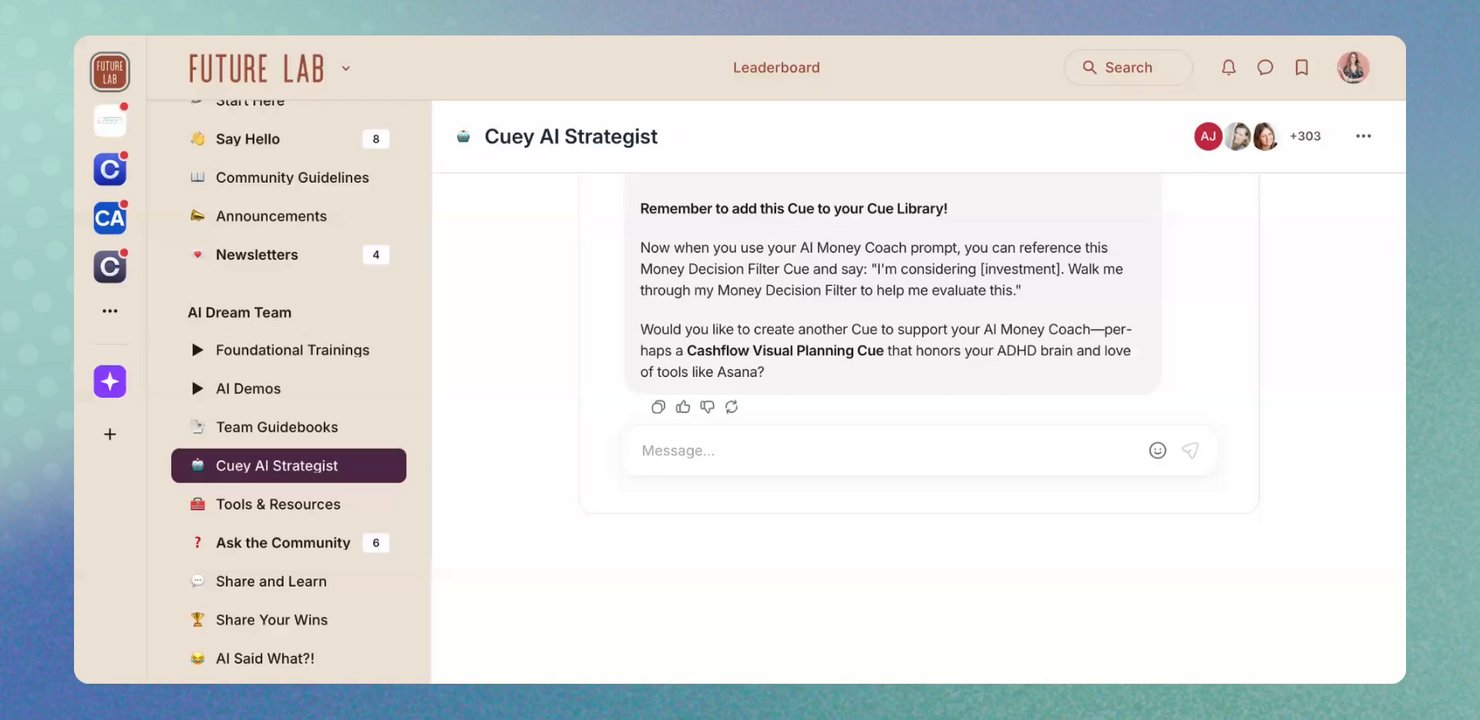The width and height of the screenshot is (1480, 720).
Task: Open the white community icon below Future Lab
Action: point(110,121)
